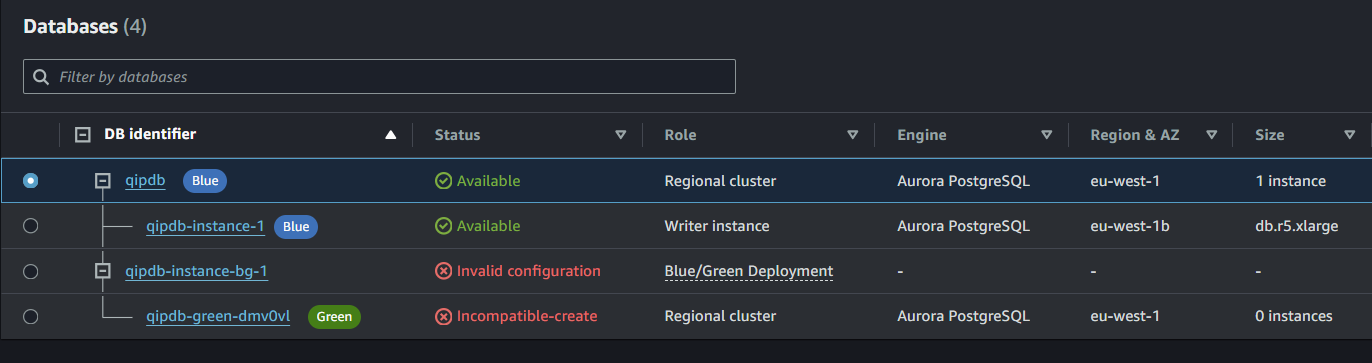Collapse all rows via header tree toggle
The height and width of the screenshot is (363, 1372).
[83, 134]
